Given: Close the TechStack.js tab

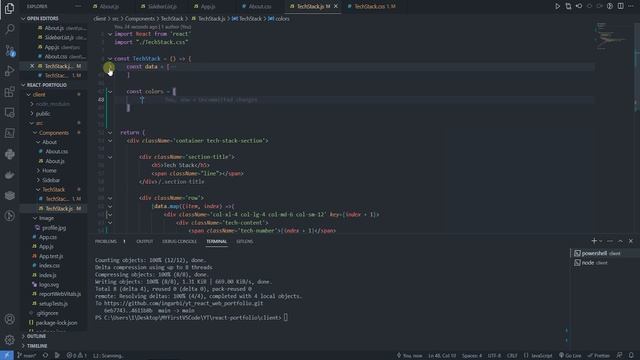Looking at the screenshot, I should click(336, 7).
